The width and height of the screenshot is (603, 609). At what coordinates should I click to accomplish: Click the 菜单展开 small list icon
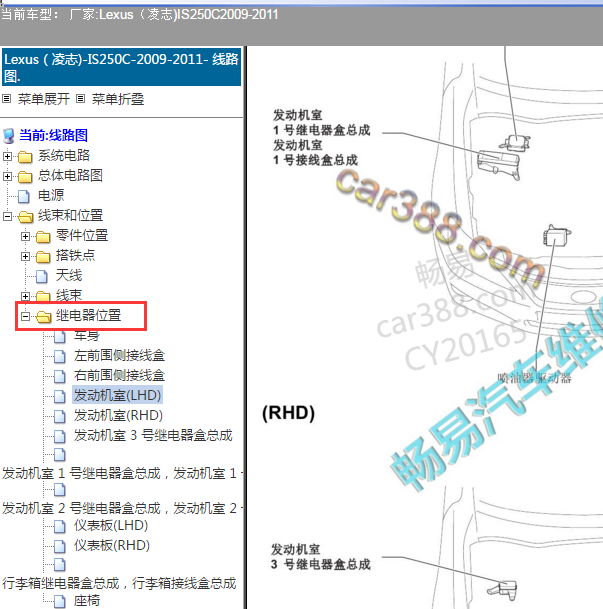[7, 99]
